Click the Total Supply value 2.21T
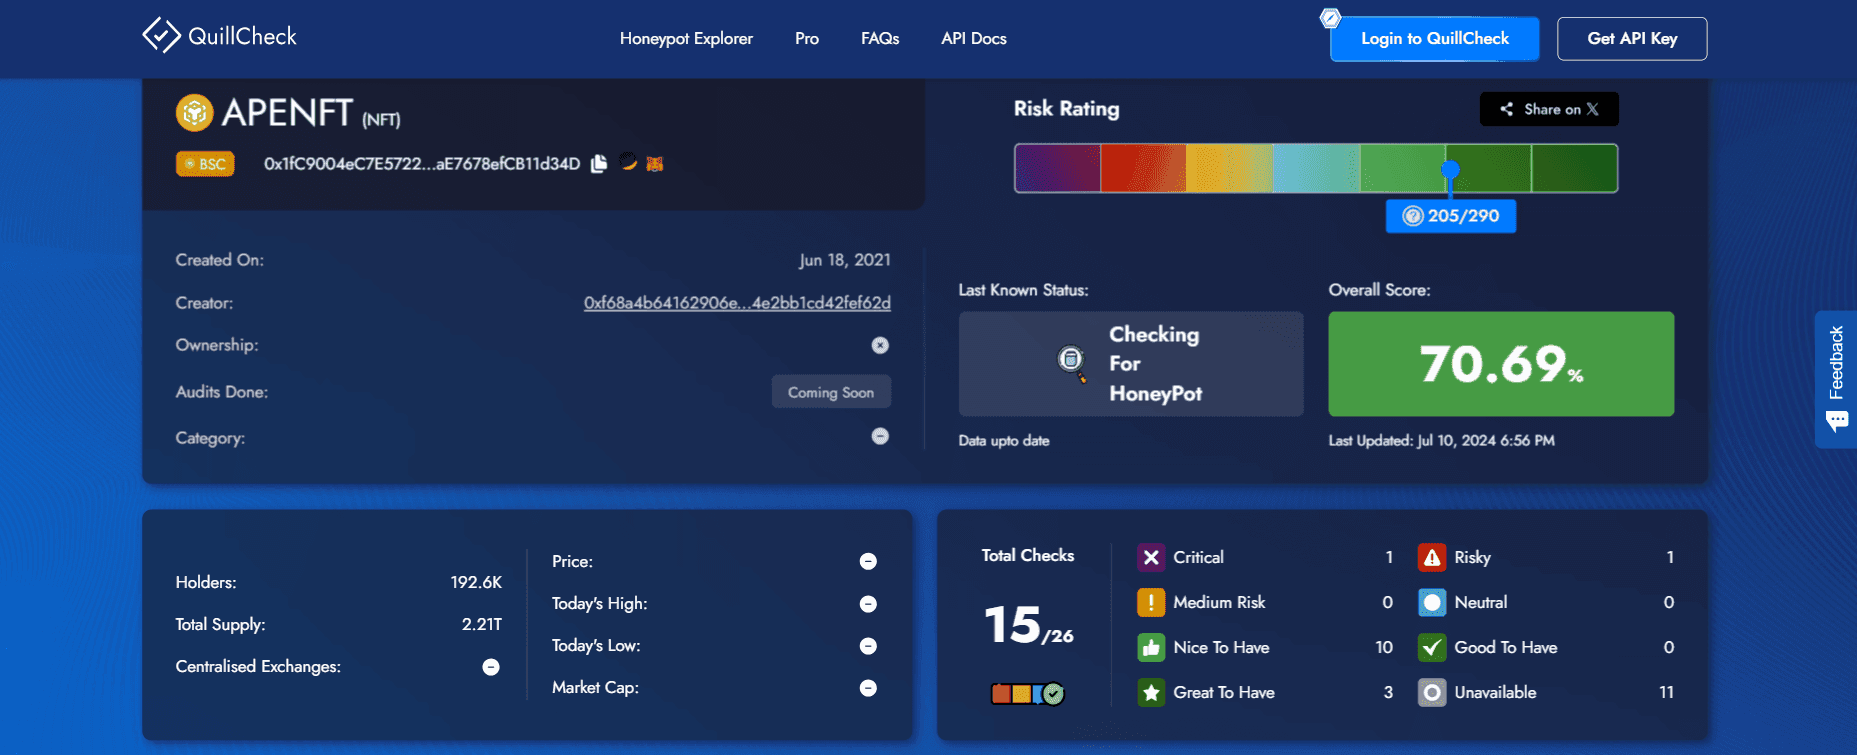The width and height of the screenshot is (1857, 755). pos(482,624)
